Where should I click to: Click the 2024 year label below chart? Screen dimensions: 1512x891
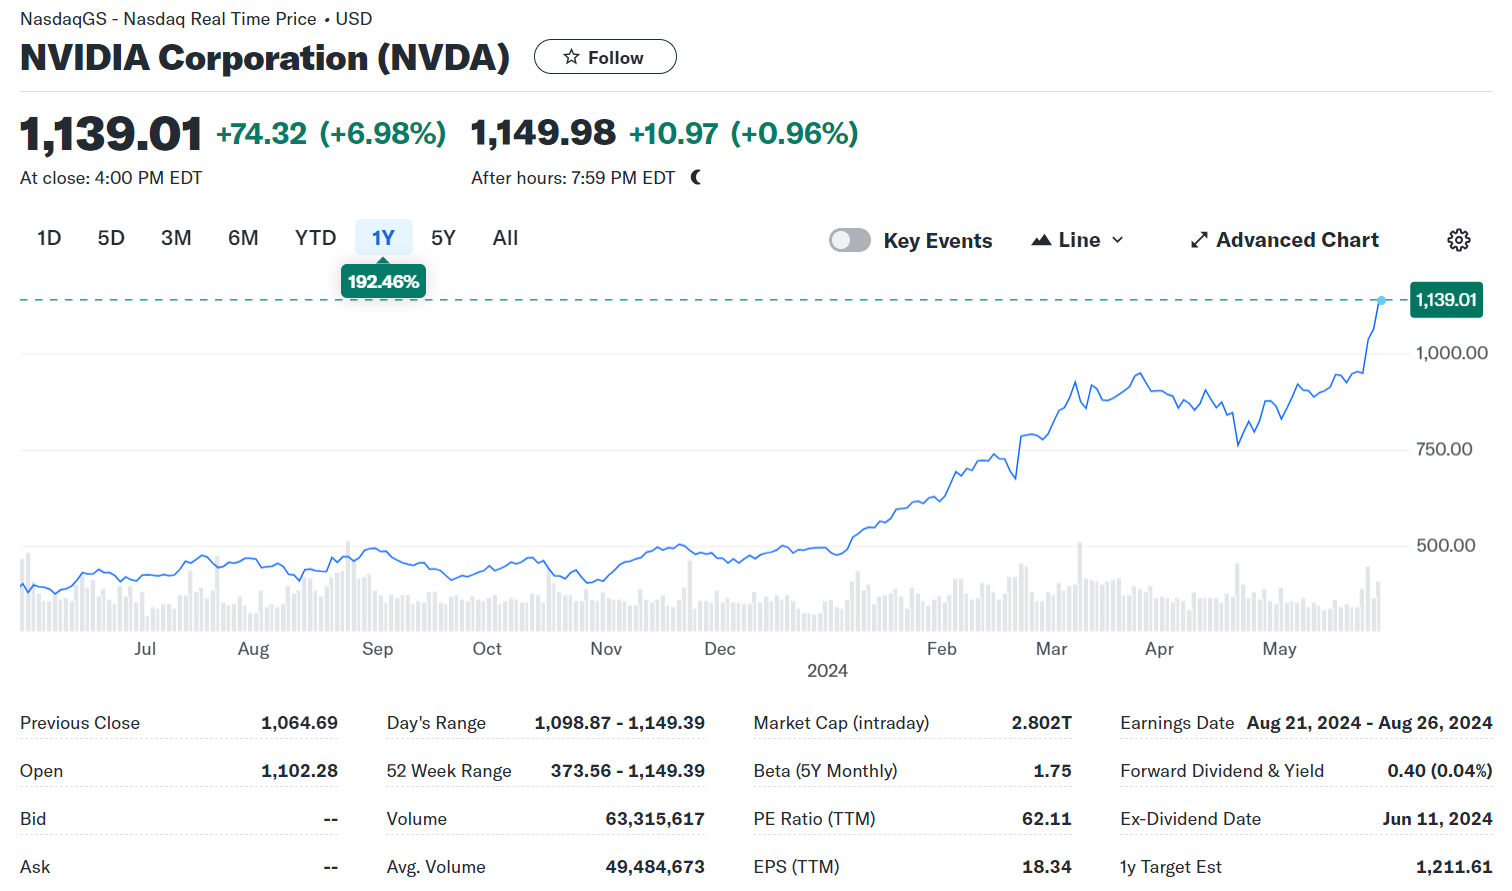pos(827,671)
